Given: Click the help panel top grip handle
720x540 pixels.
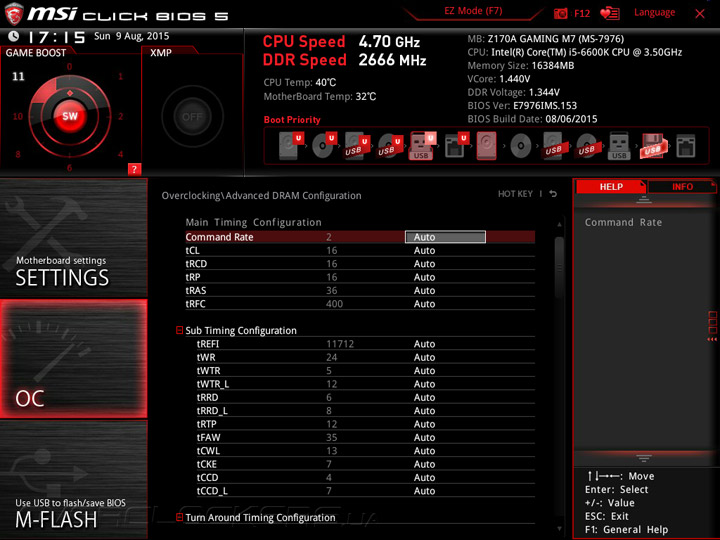Looking at the screenshot, I should pyautogui.click(x=644, y=200).
